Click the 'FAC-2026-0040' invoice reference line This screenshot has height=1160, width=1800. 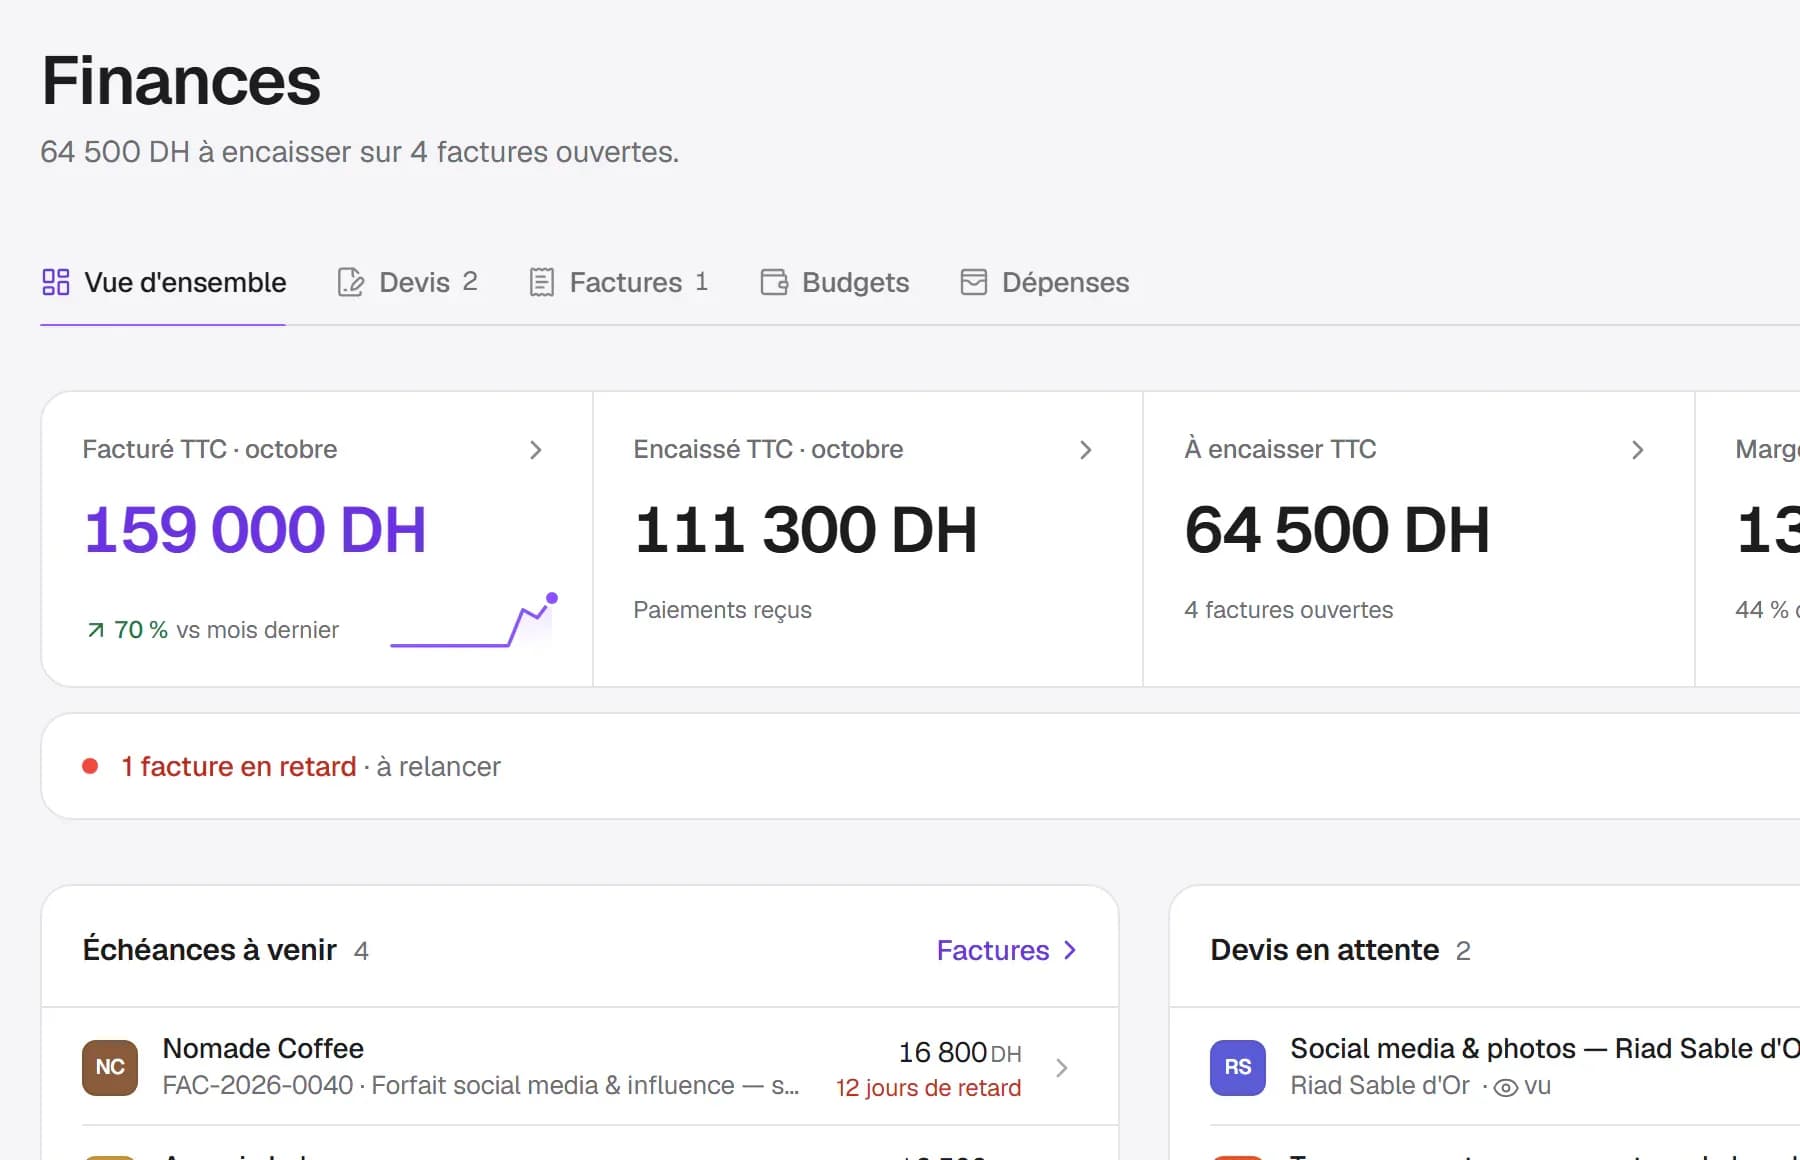(x=481, y=1086)
